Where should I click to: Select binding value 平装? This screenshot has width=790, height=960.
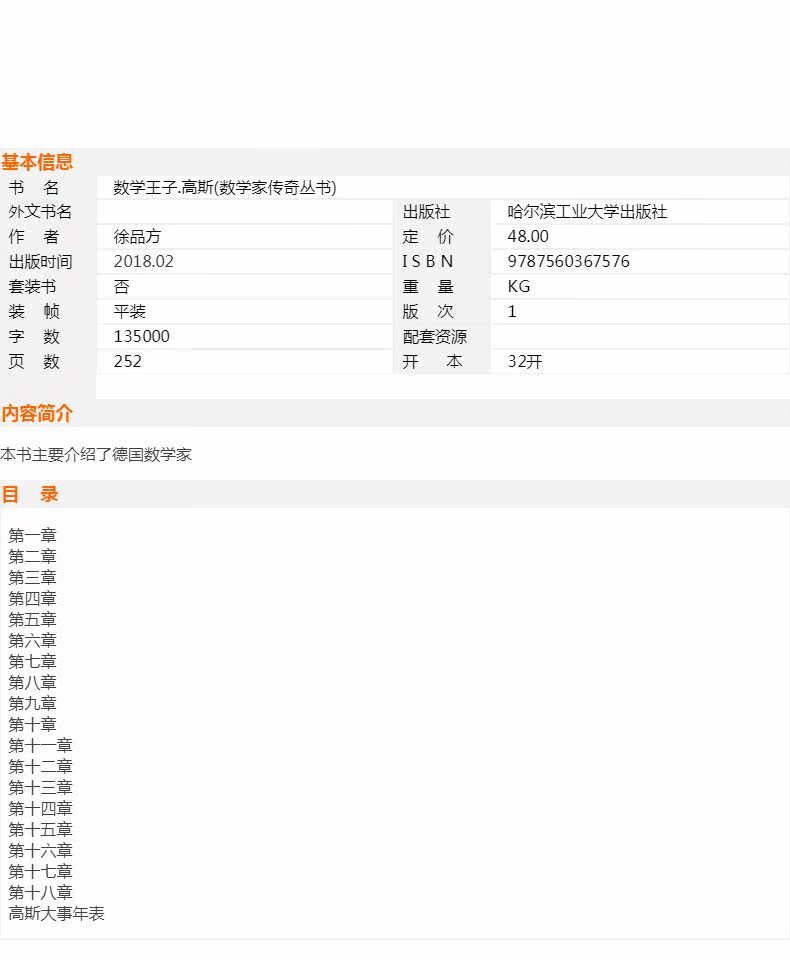point(129,312)
